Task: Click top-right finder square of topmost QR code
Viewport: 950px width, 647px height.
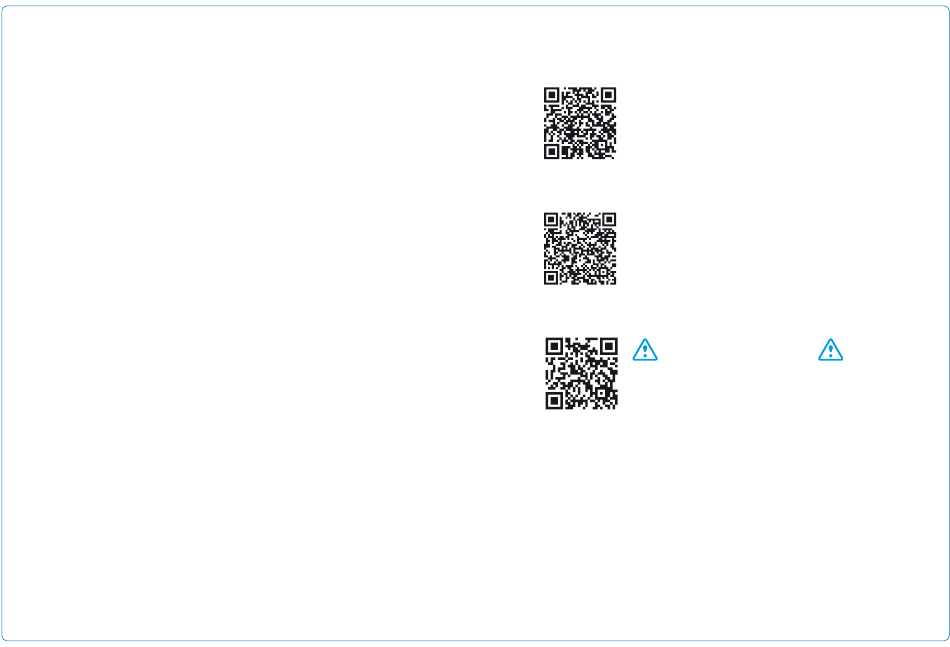Action: (609, 95)
